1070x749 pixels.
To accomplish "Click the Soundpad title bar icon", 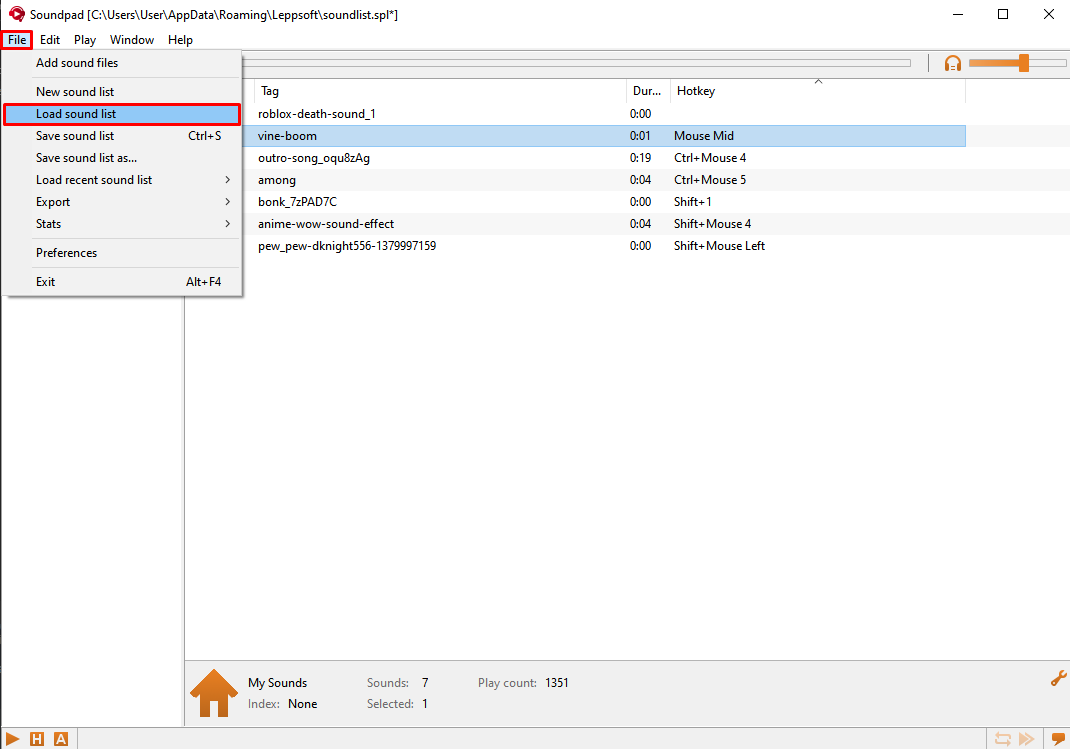I will [17, 14].
